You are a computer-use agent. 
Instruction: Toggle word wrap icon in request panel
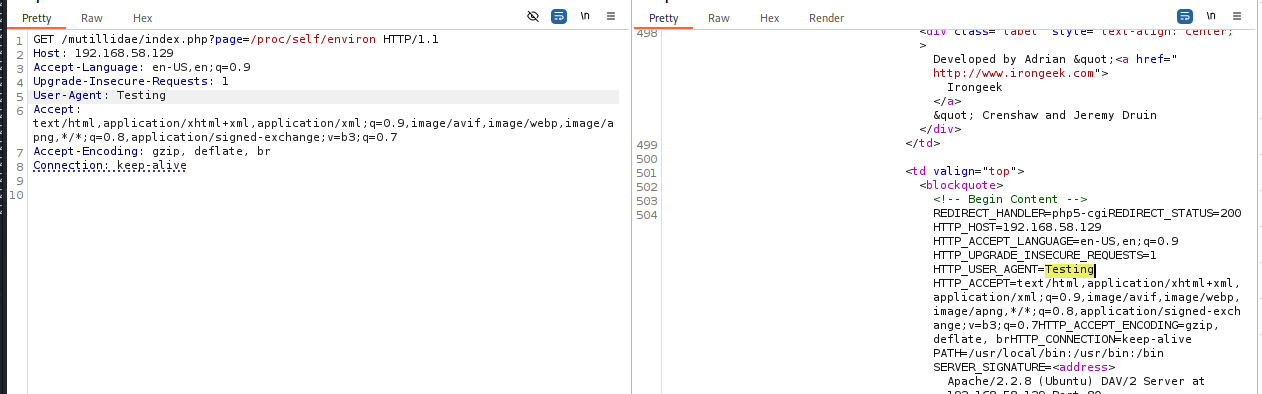coord(559,17)
